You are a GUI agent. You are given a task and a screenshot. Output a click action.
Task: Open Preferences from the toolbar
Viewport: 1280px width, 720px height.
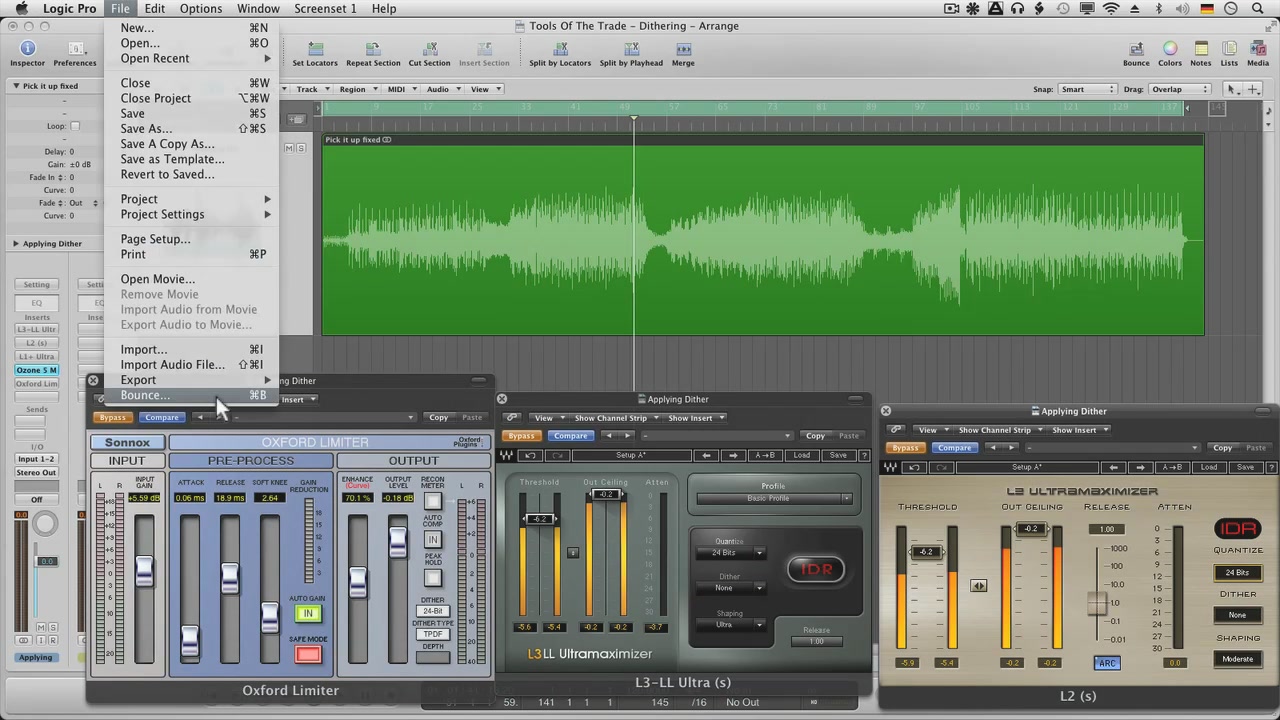[75, 49]
